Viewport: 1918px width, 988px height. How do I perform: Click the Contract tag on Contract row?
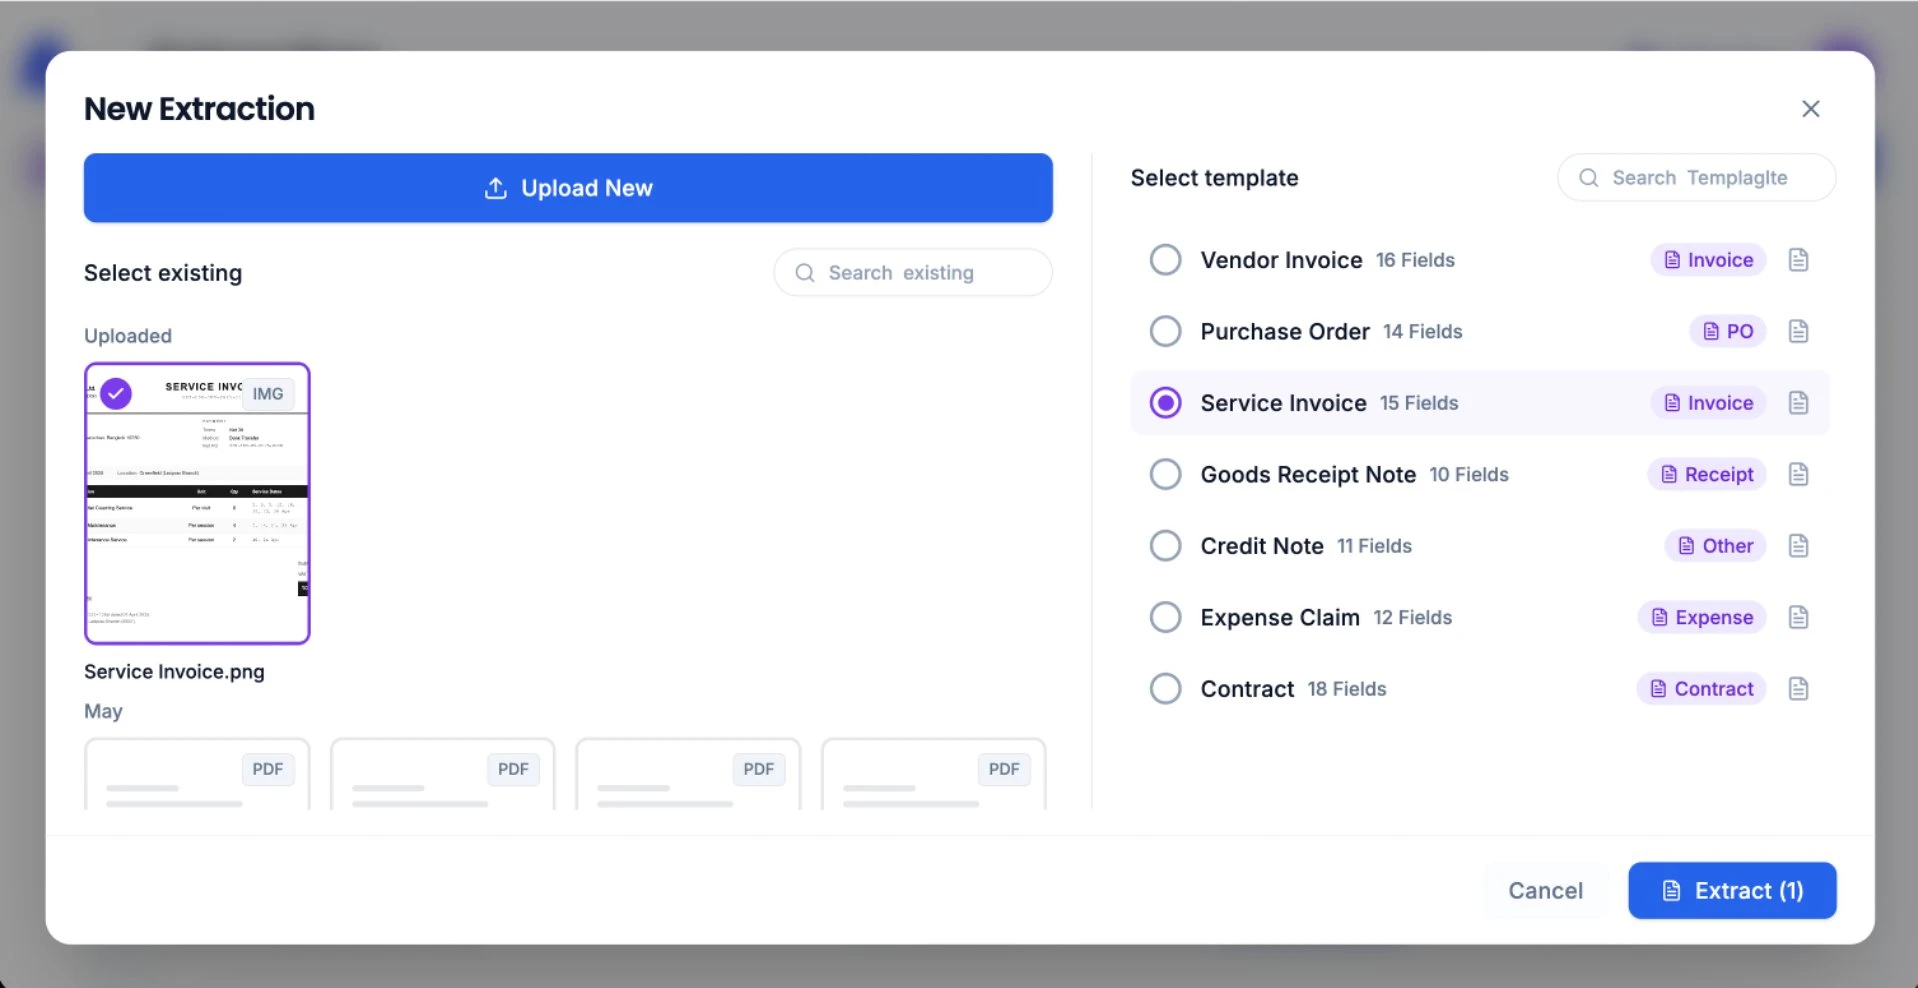pos(1701,689)
